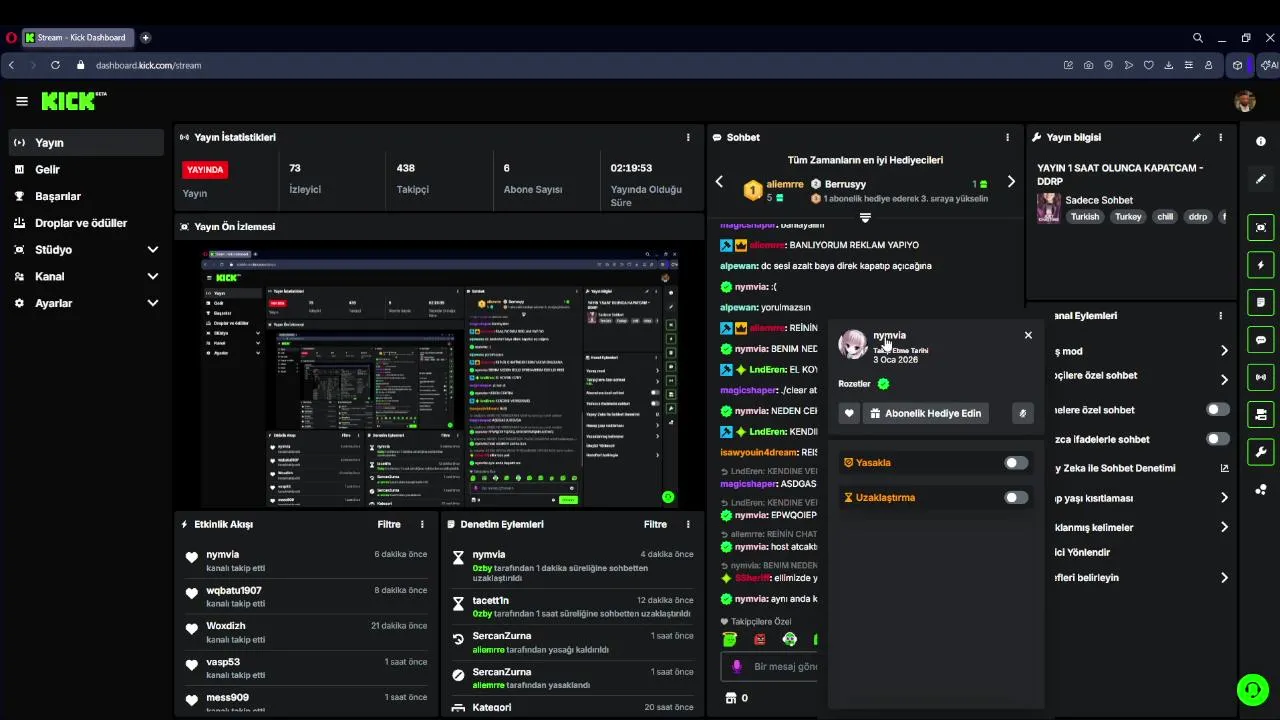This screenshot has width=1280, height=720.
Task: Select the Stream - Kick Dashboard browser tab
Action: click(x=78, y=38)
